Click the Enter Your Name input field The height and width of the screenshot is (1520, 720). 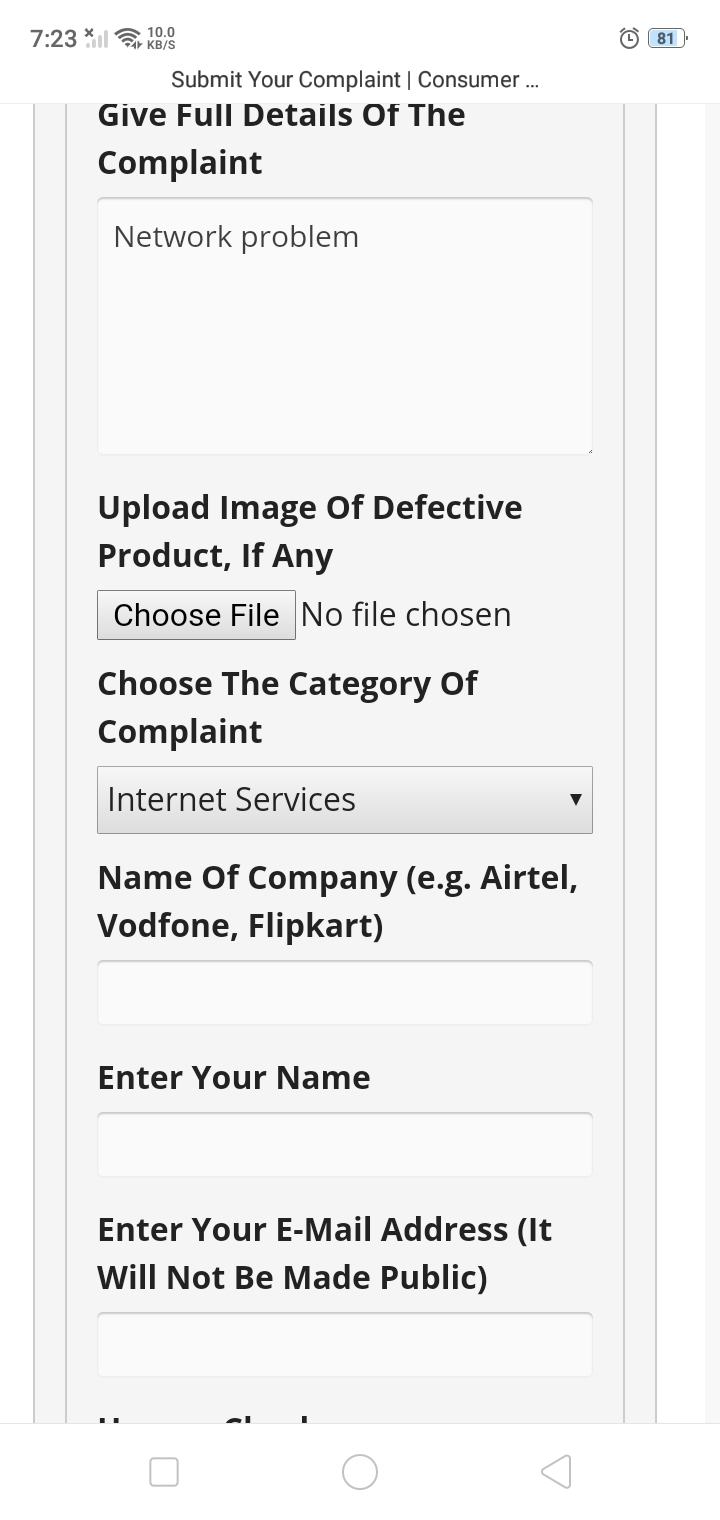click(345, 1145)
